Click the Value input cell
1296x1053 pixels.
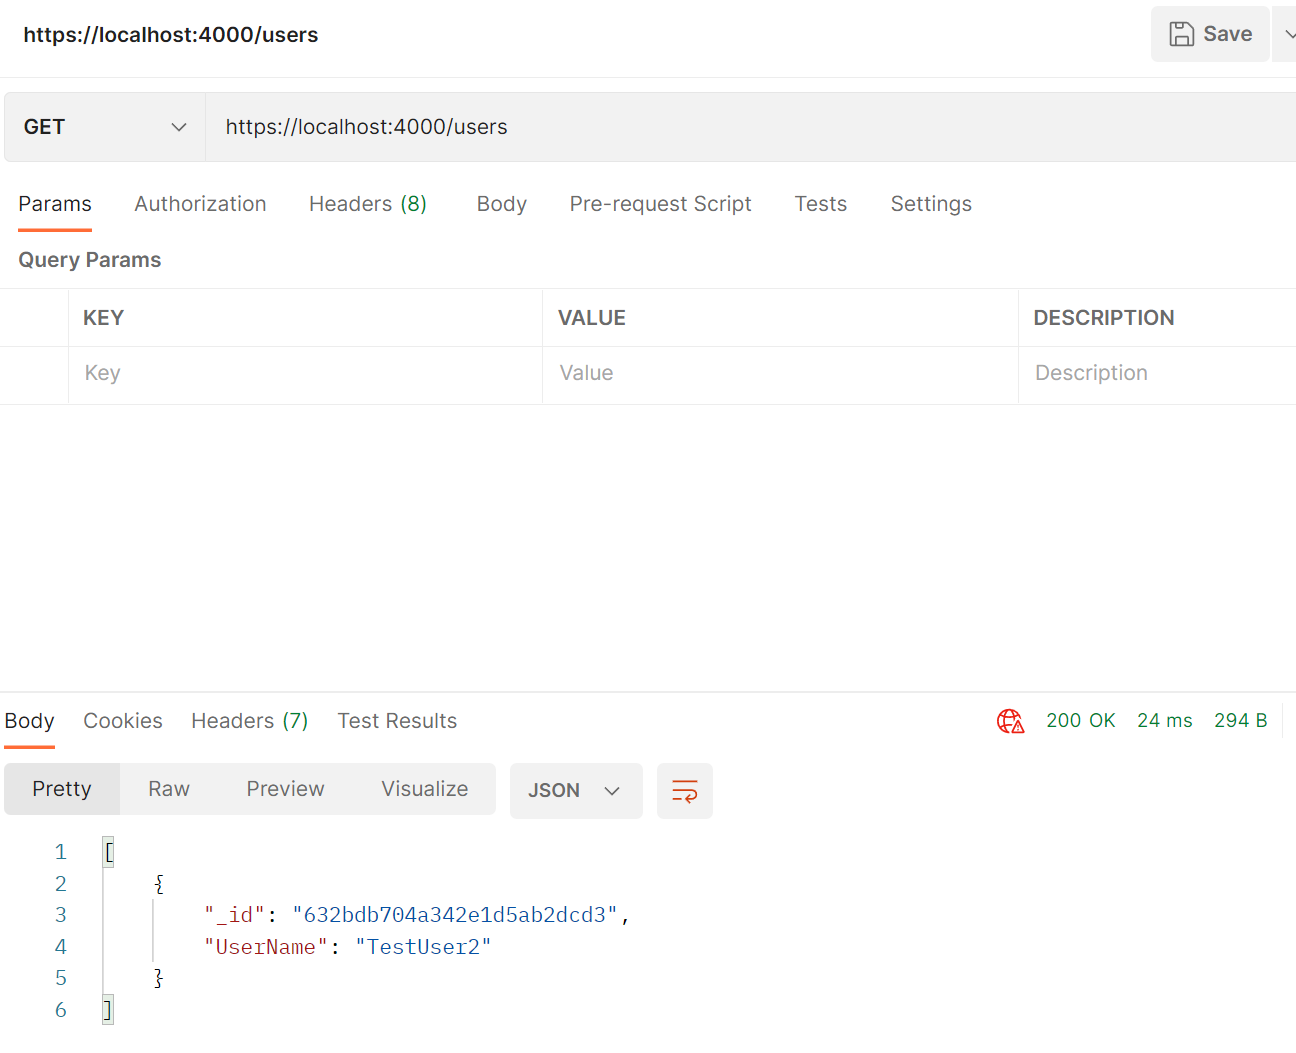coord(780,374)
